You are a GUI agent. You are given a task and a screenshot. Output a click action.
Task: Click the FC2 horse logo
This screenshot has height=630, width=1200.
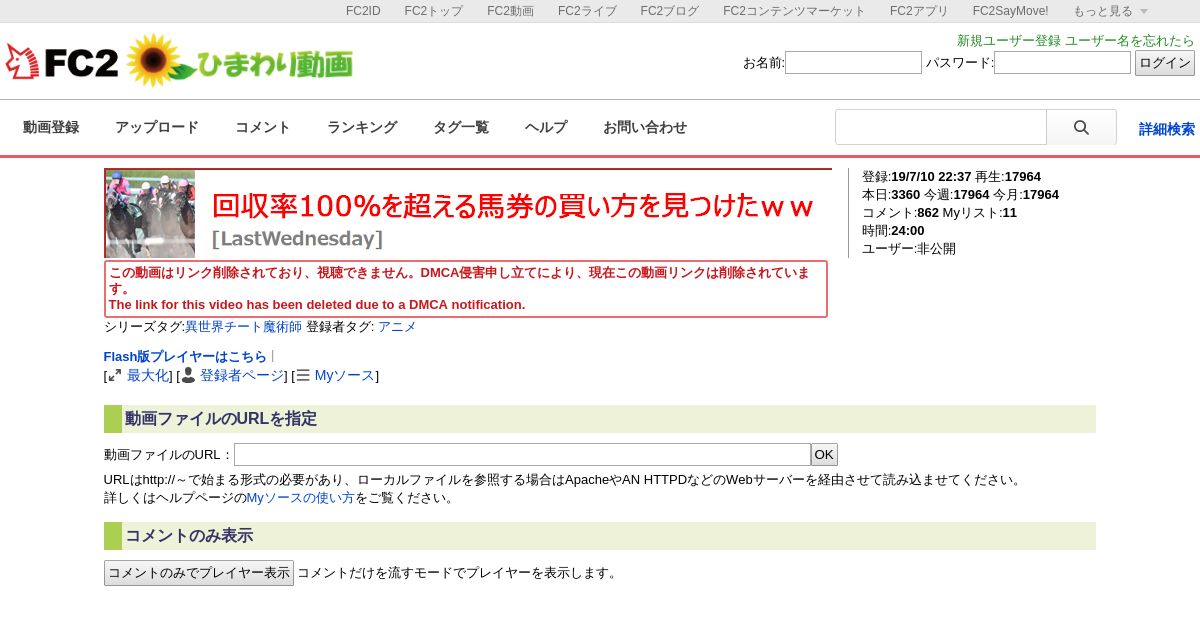pyautogui.click(x=62, y=62)
